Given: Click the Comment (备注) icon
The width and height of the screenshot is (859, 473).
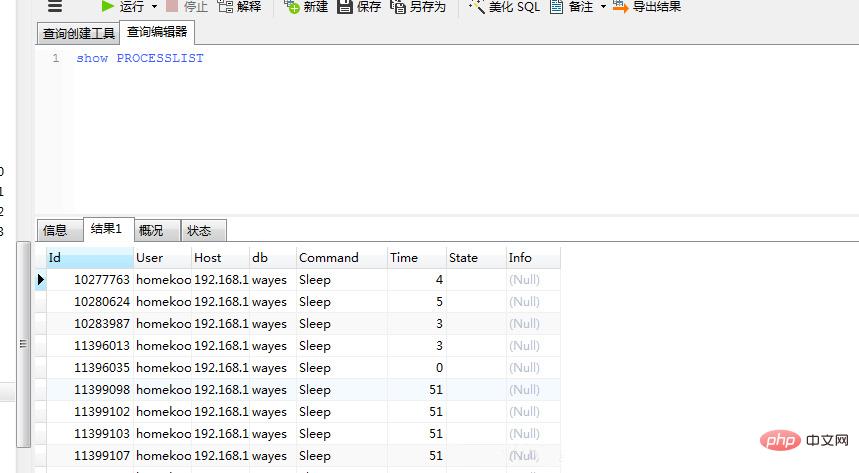Looking at the screenshot, I should pyautogui.click(x=557, y=7).
